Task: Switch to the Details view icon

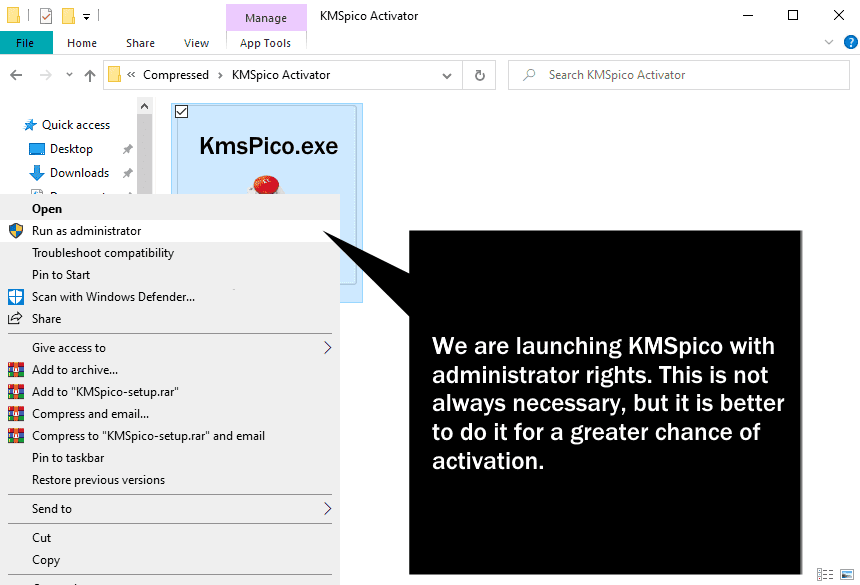Action: [825, 574]
